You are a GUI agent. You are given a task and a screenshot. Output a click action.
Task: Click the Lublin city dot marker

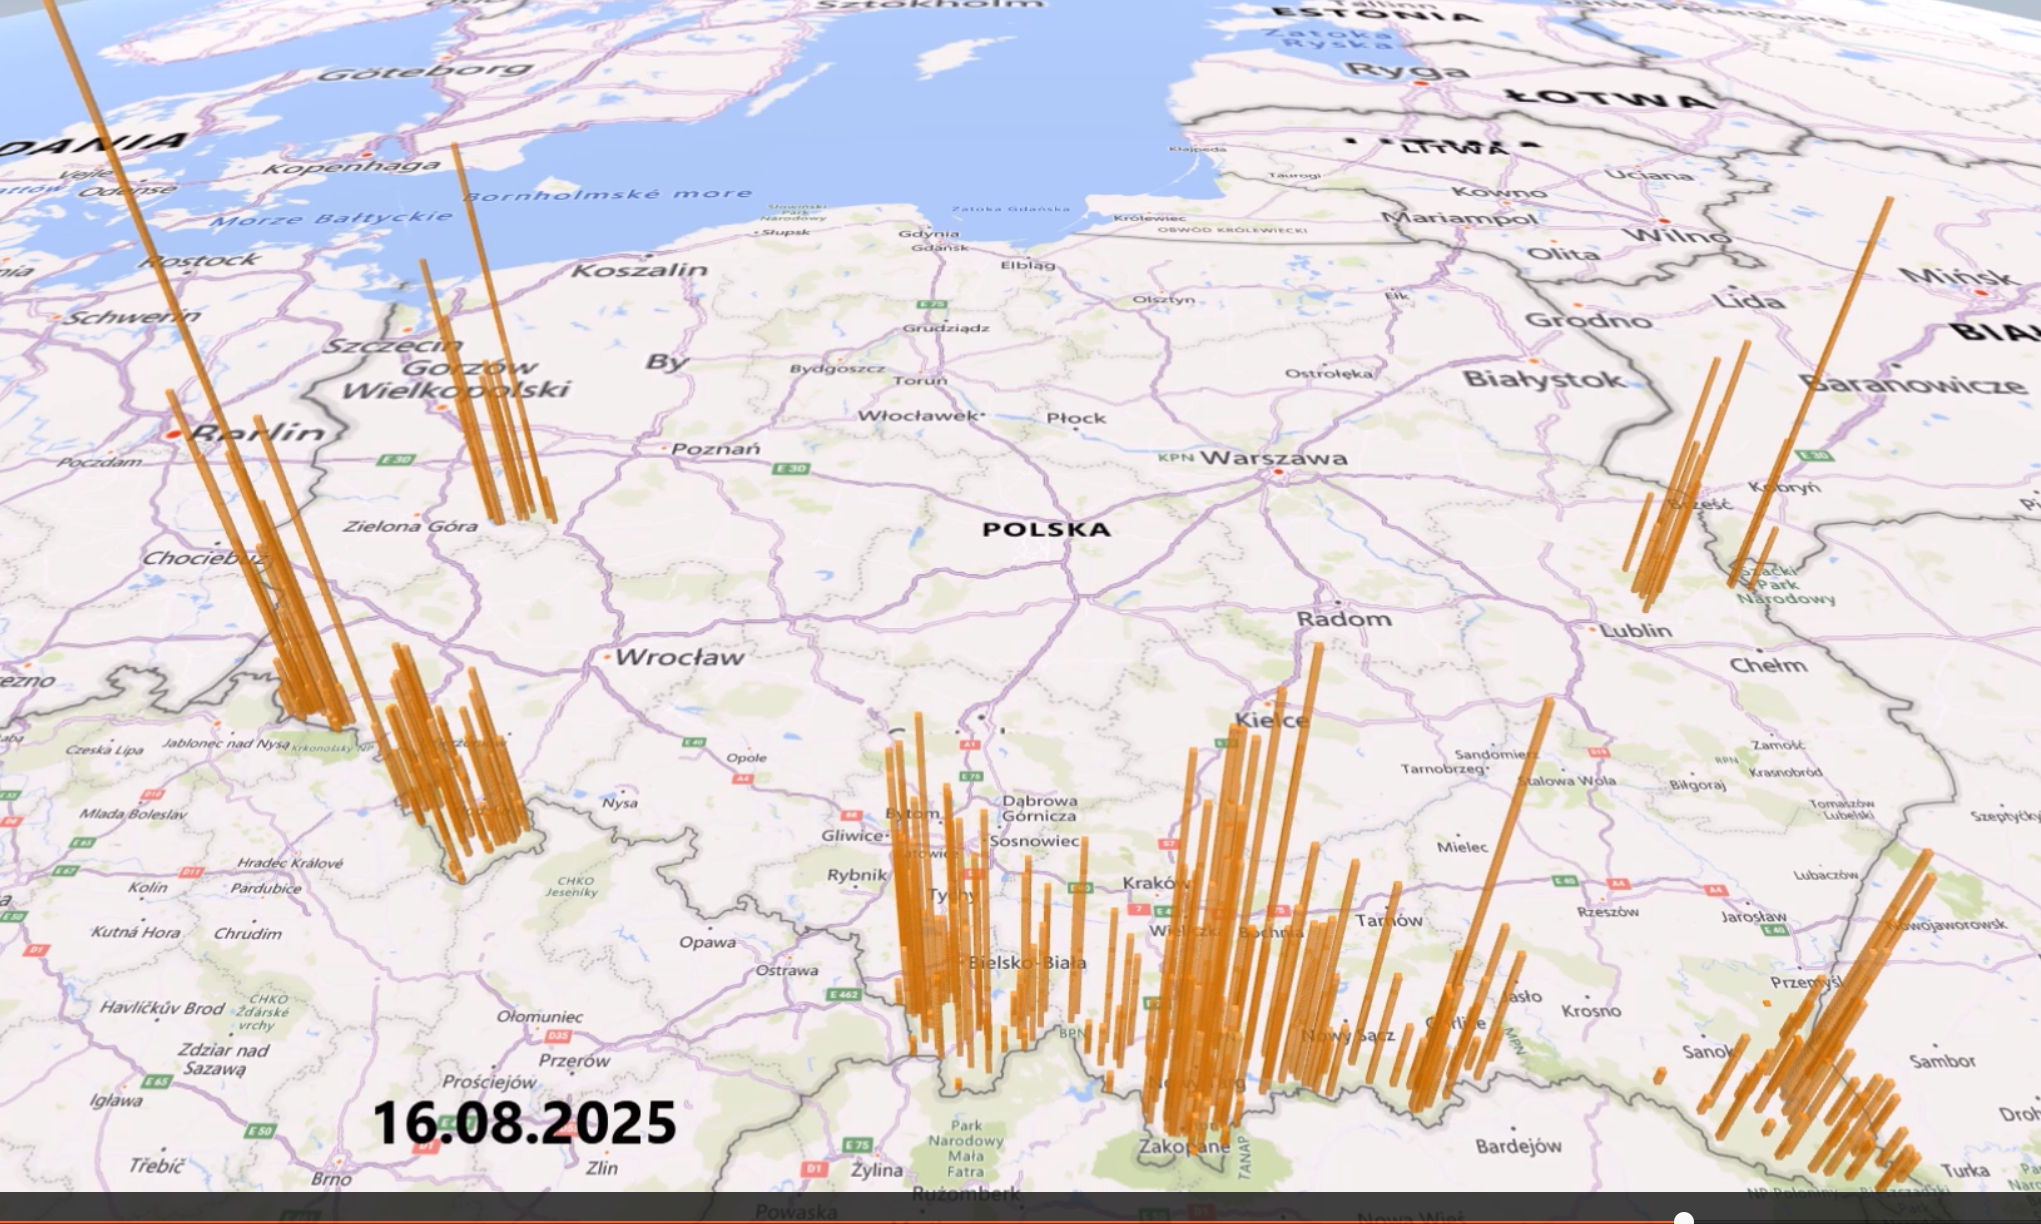click(1592, 629)
